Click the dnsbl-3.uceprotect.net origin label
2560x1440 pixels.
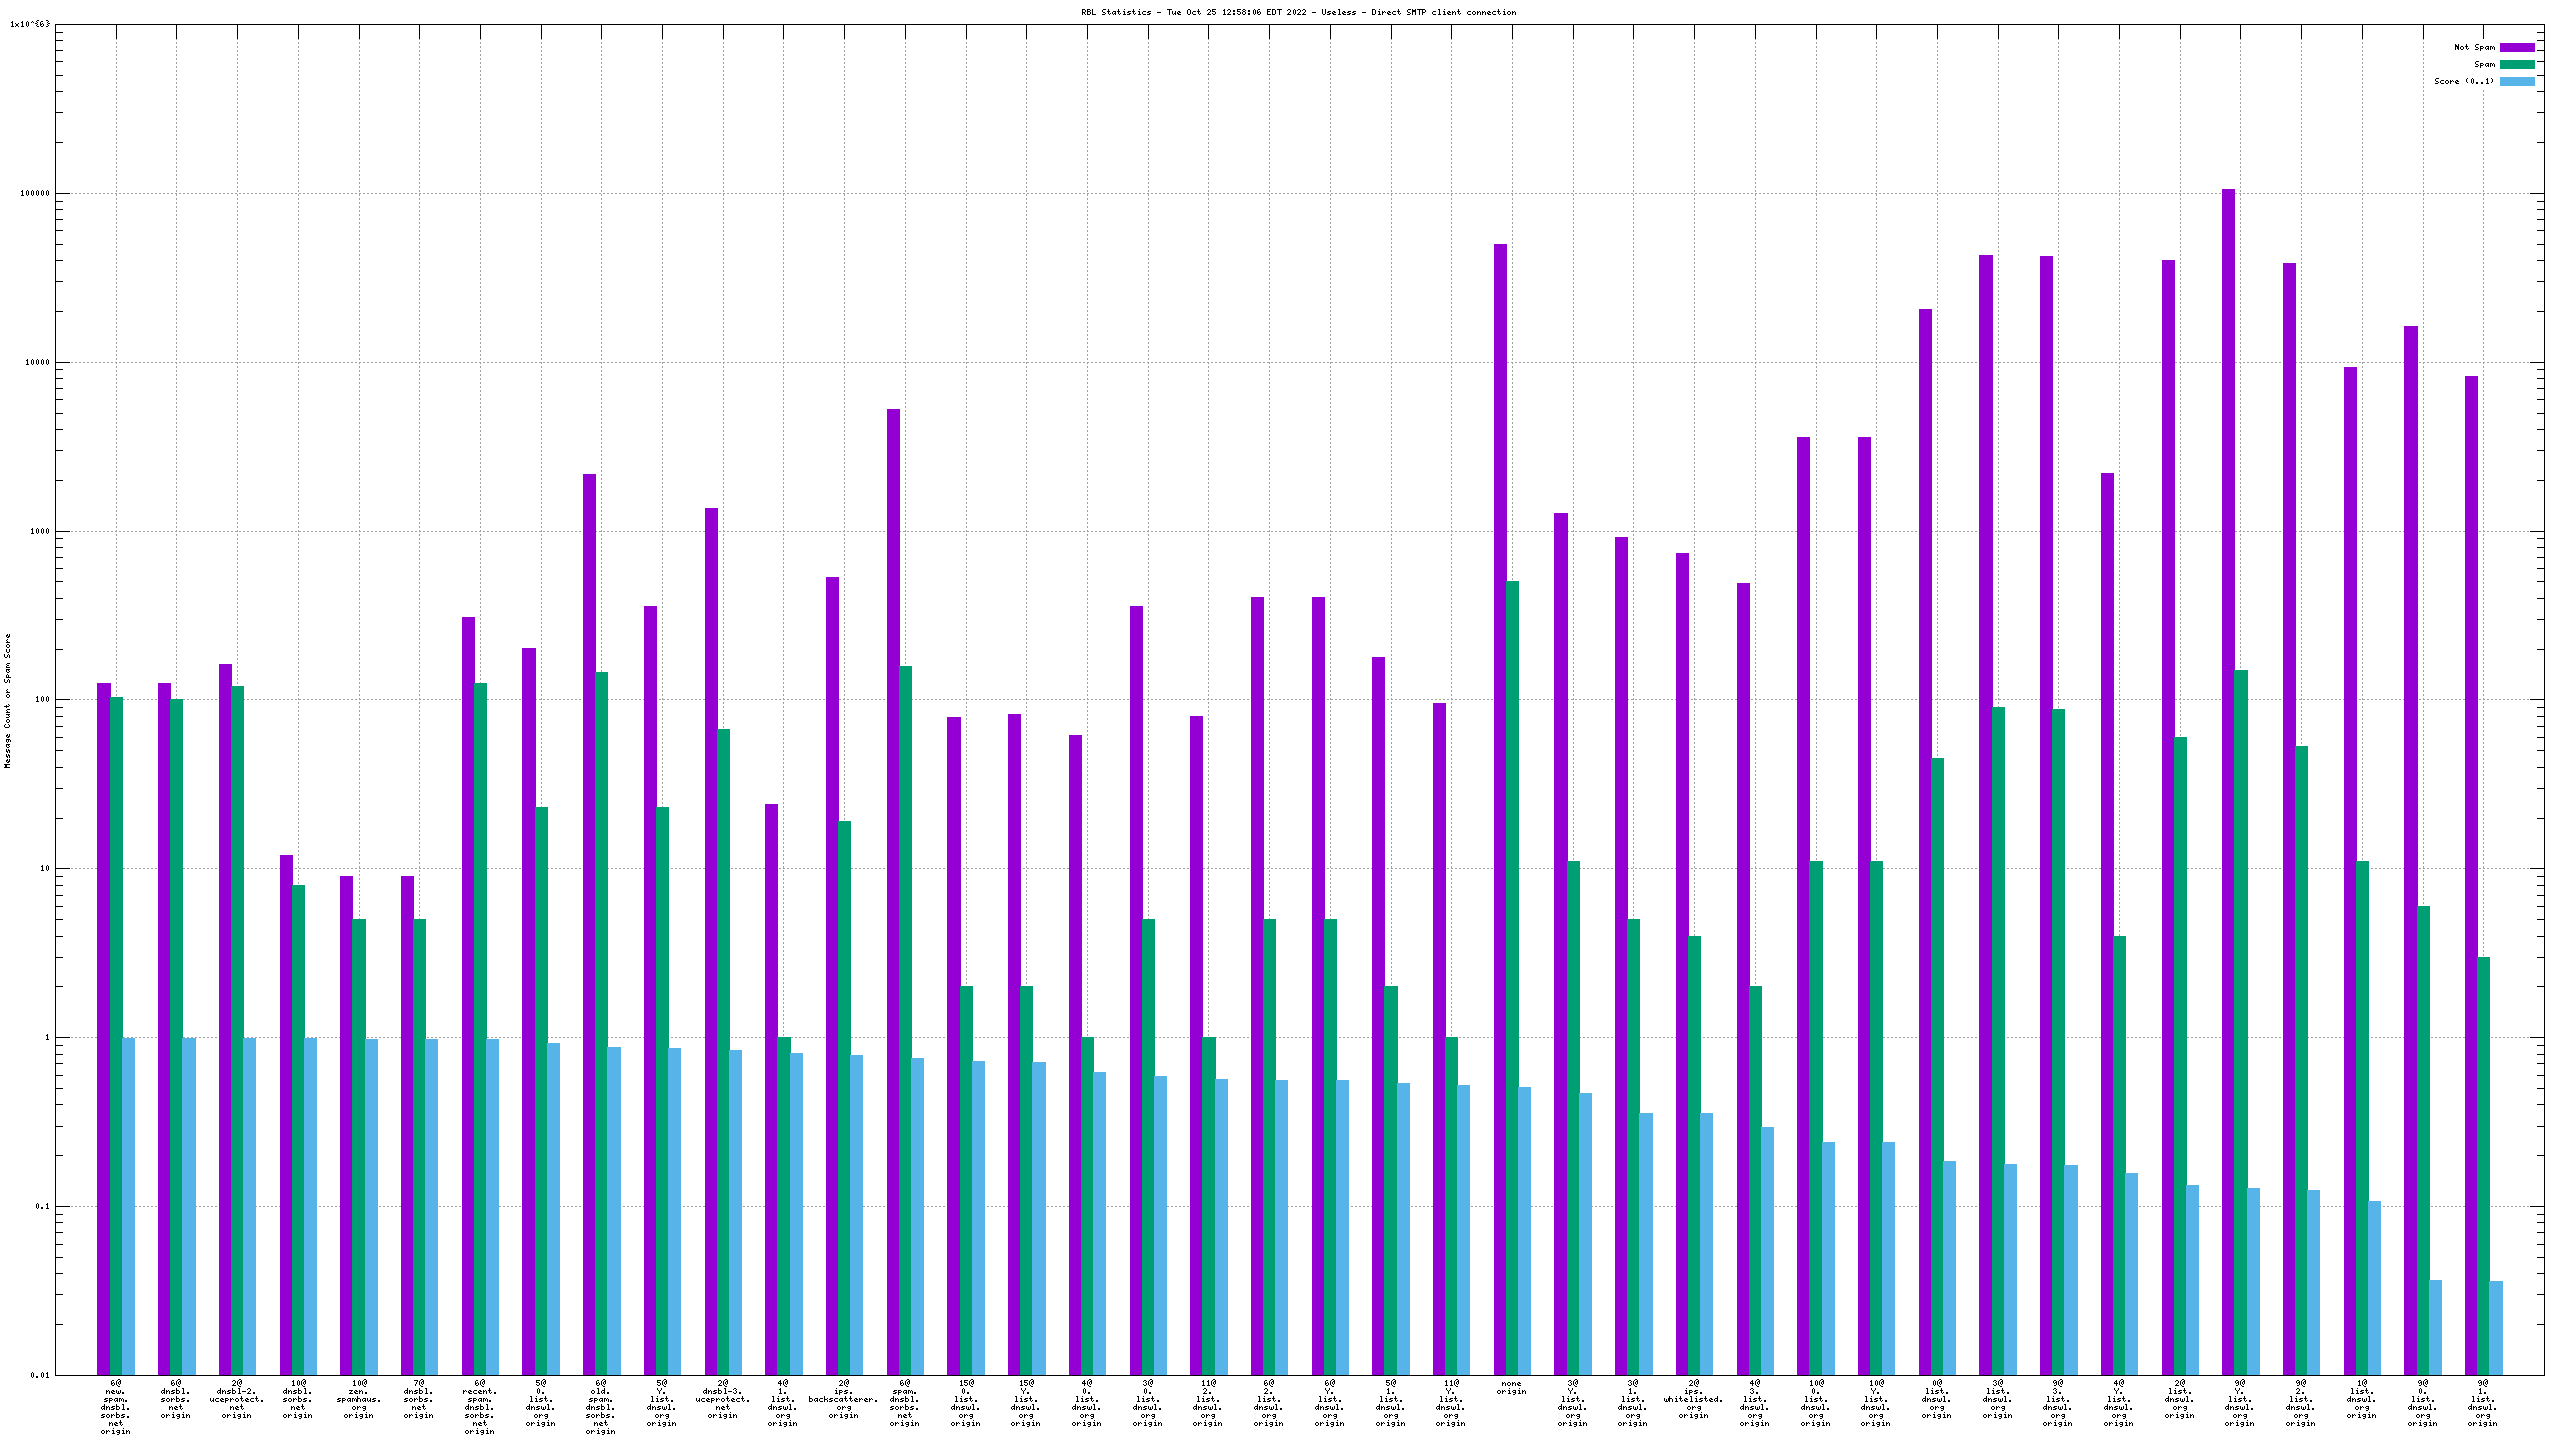coord(722,1399)
